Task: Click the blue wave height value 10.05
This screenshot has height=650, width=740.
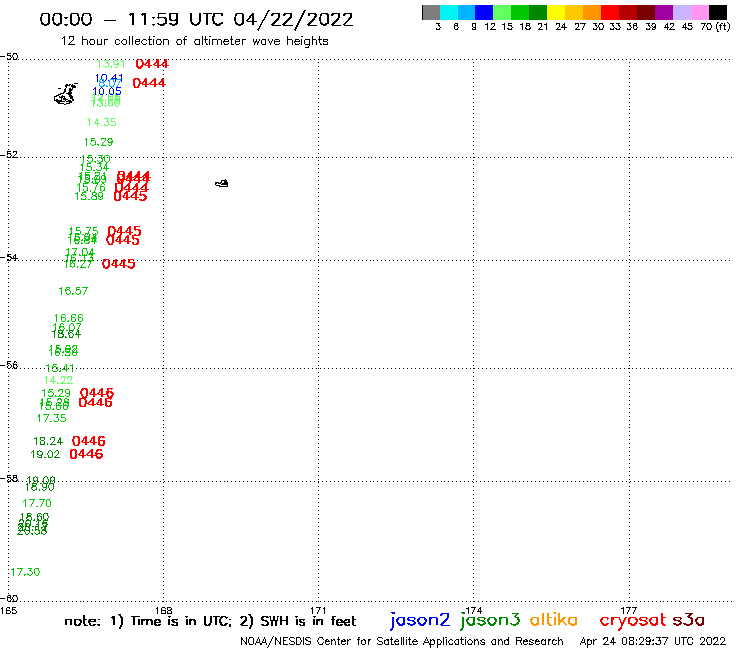Action: click(x=107, y=91)
